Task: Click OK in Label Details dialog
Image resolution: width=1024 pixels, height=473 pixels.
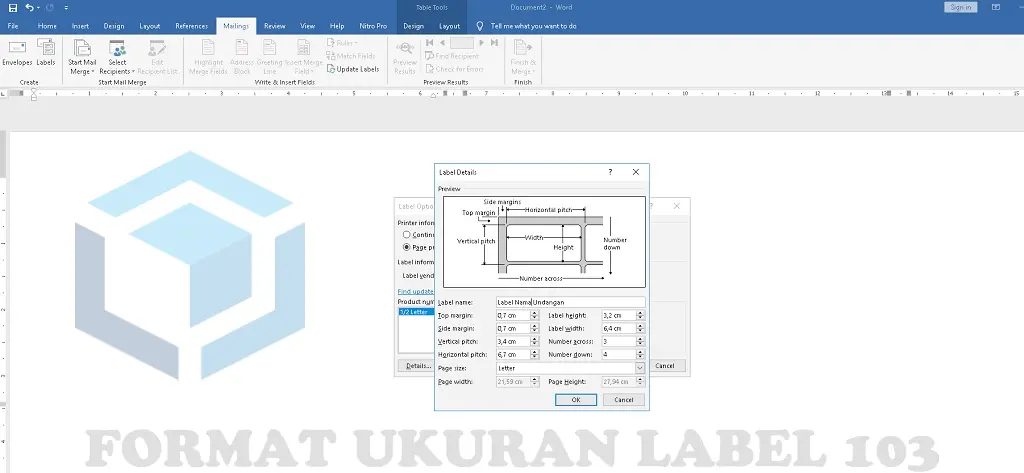Action: click(x=575, y=400)
